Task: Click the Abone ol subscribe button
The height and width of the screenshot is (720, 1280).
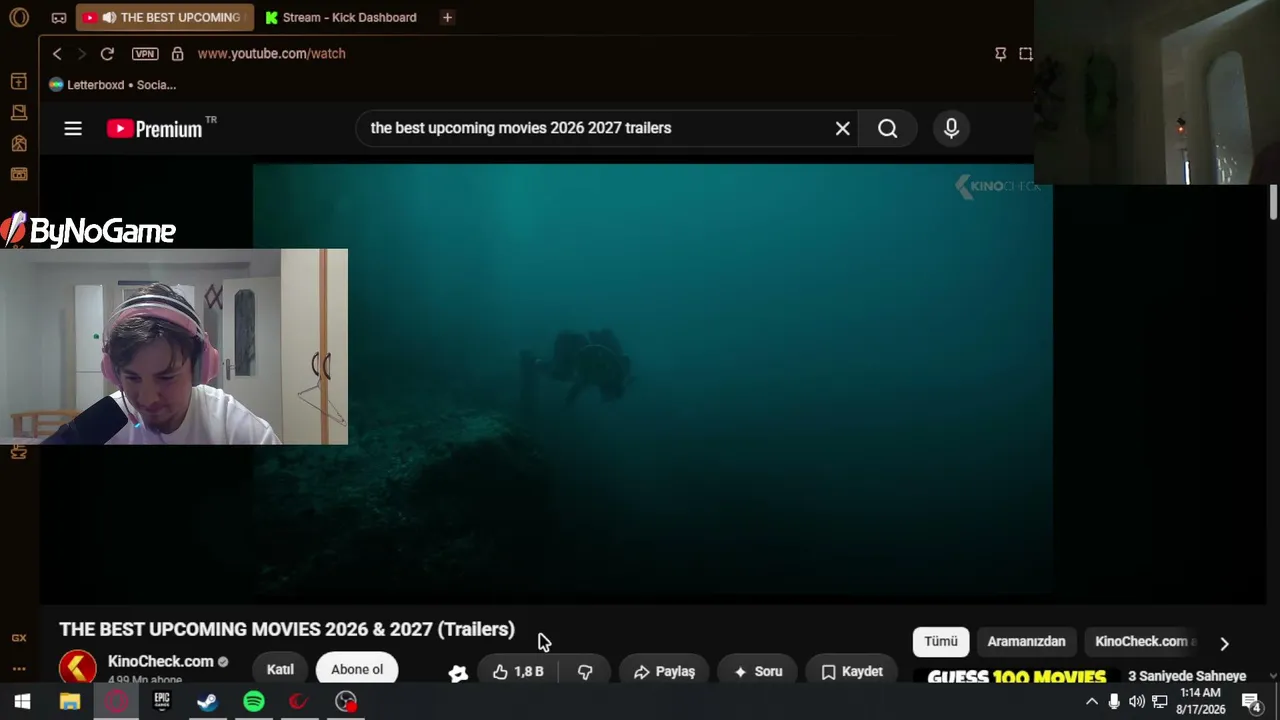Action: (357, 669)
